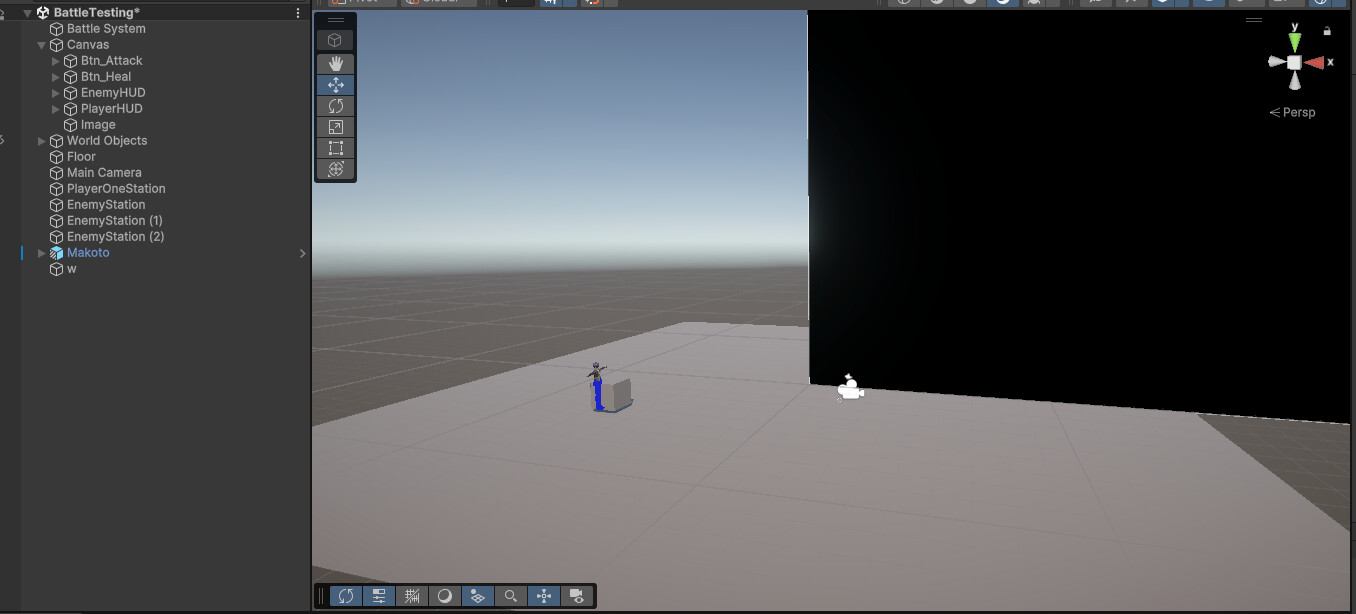The width and height of the screenshot is (1356, 614).
Task: Expand World Objects in the Hierarchy
Action: (x=41, y=140)
